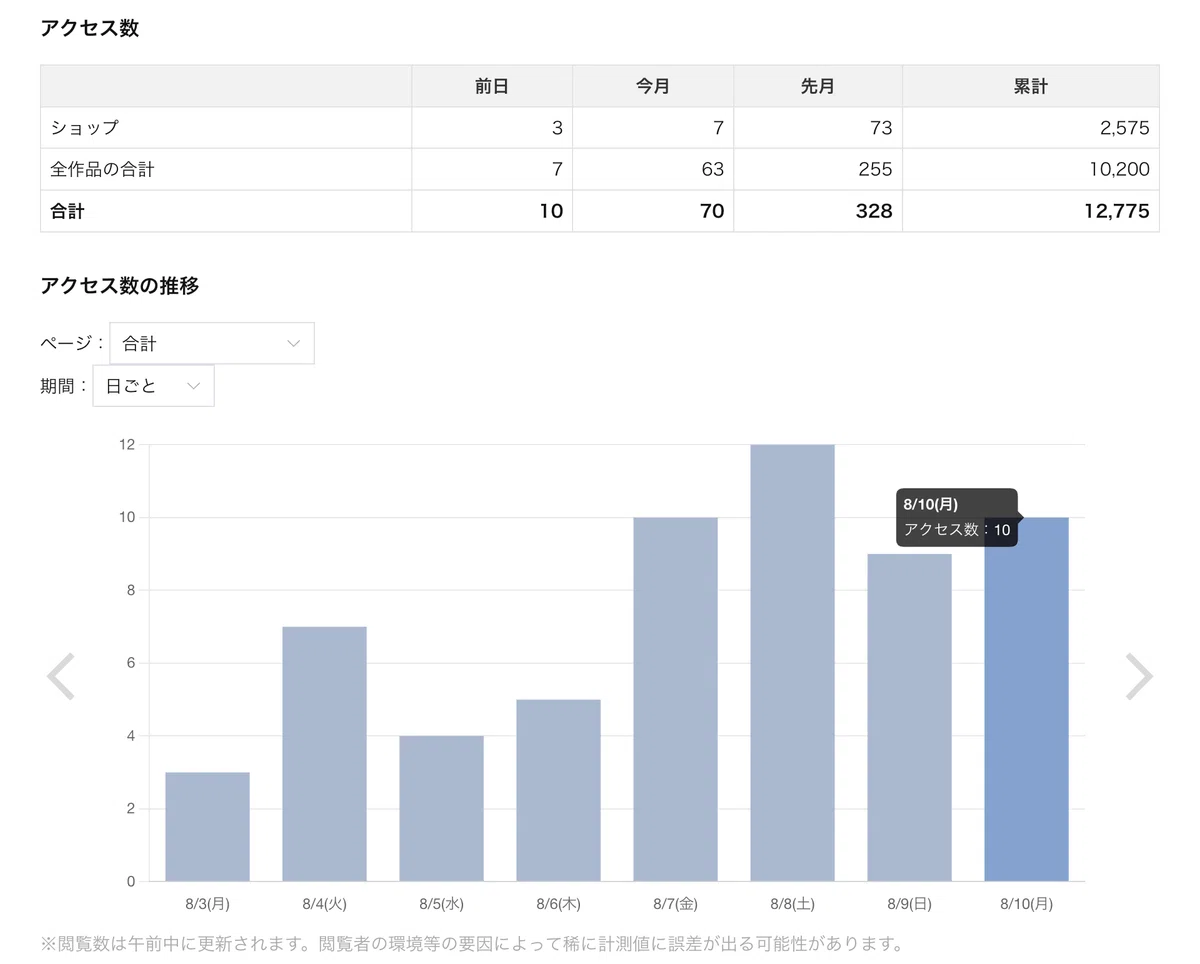Screen dimensions: 1200x964
Task: Select the highlighted 8/10(月) bar
Action: [x=1026, y=699]
